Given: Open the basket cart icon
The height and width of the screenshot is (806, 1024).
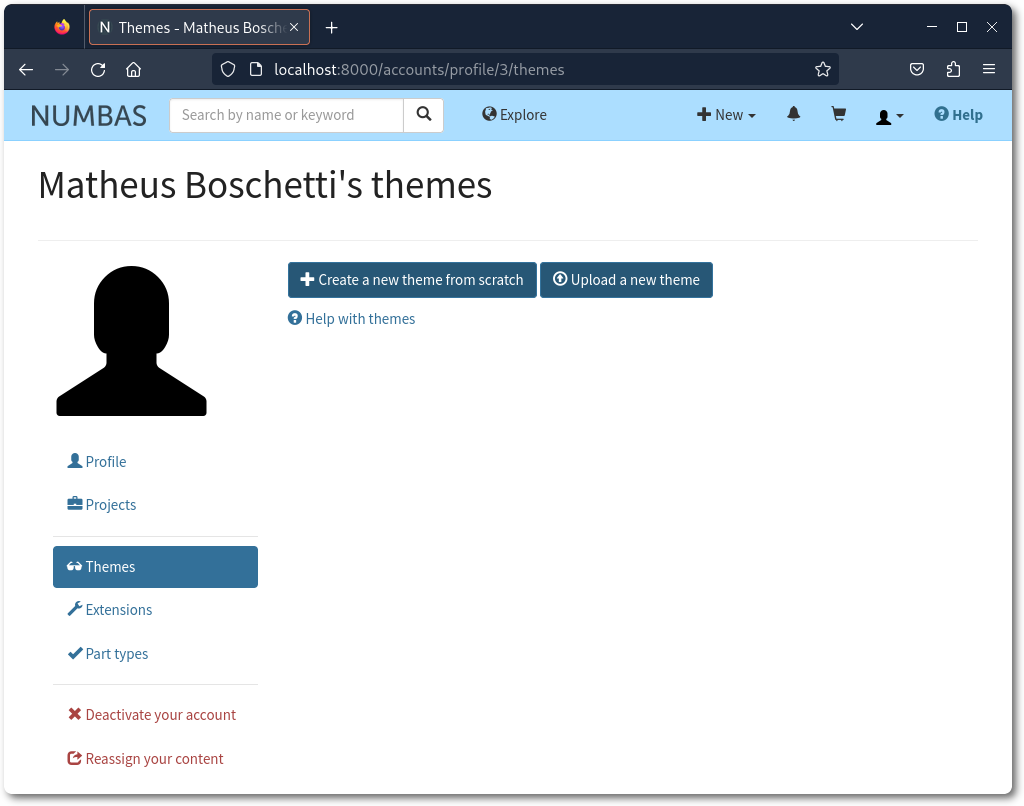Looking at the screenshot, I should (x=838, y=115).
